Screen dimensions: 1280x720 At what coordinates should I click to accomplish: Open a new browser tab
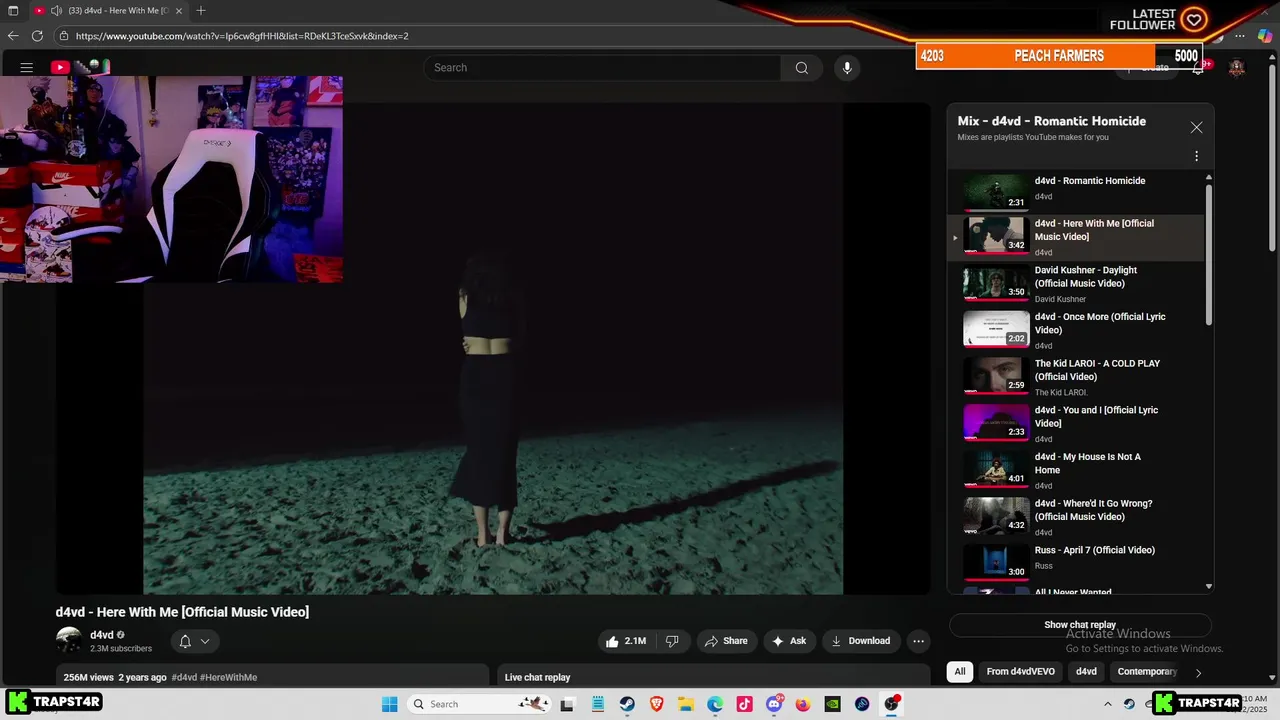[x=201, y=11]
